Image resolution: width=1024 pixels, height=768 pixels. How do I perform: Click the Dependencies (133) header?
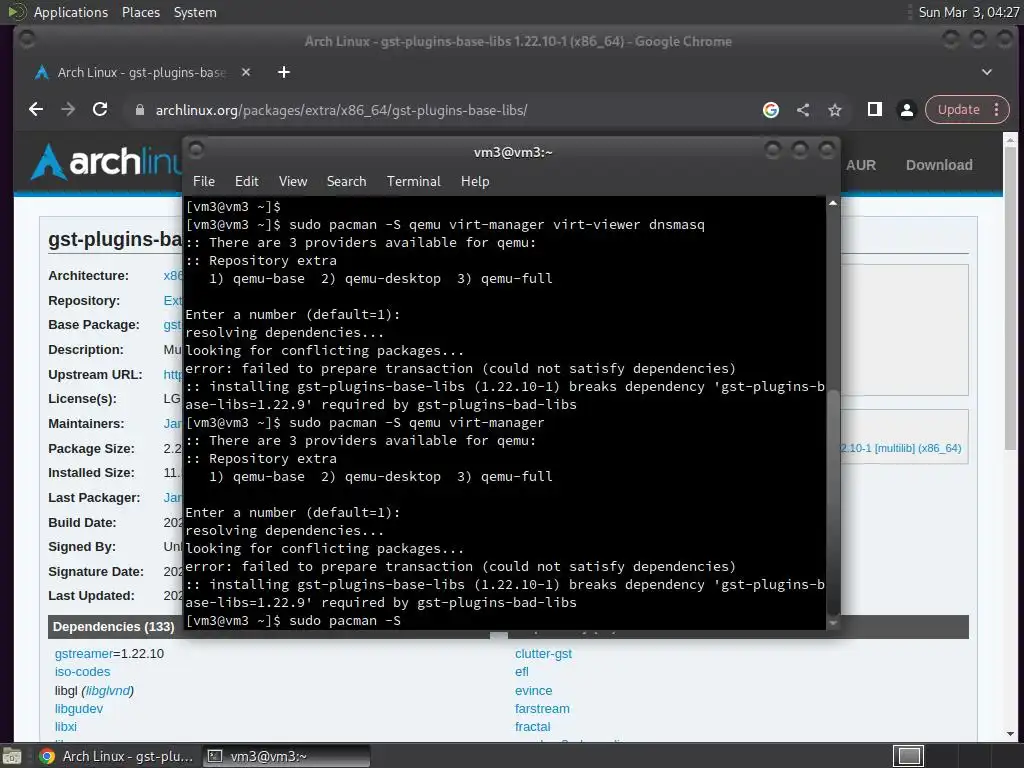pyautogui.click(x=114, y=627)
